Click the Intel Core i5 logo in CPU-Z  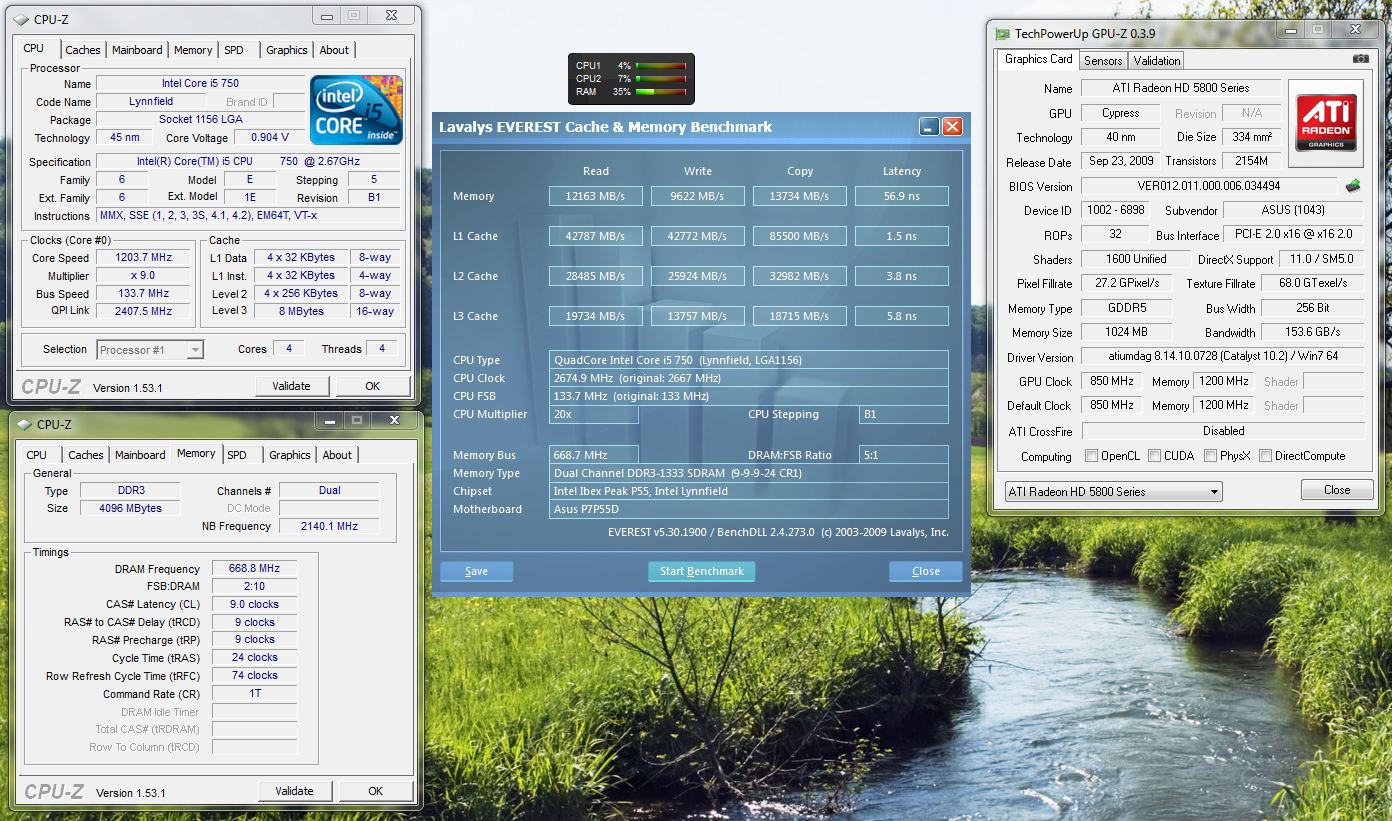357,109
